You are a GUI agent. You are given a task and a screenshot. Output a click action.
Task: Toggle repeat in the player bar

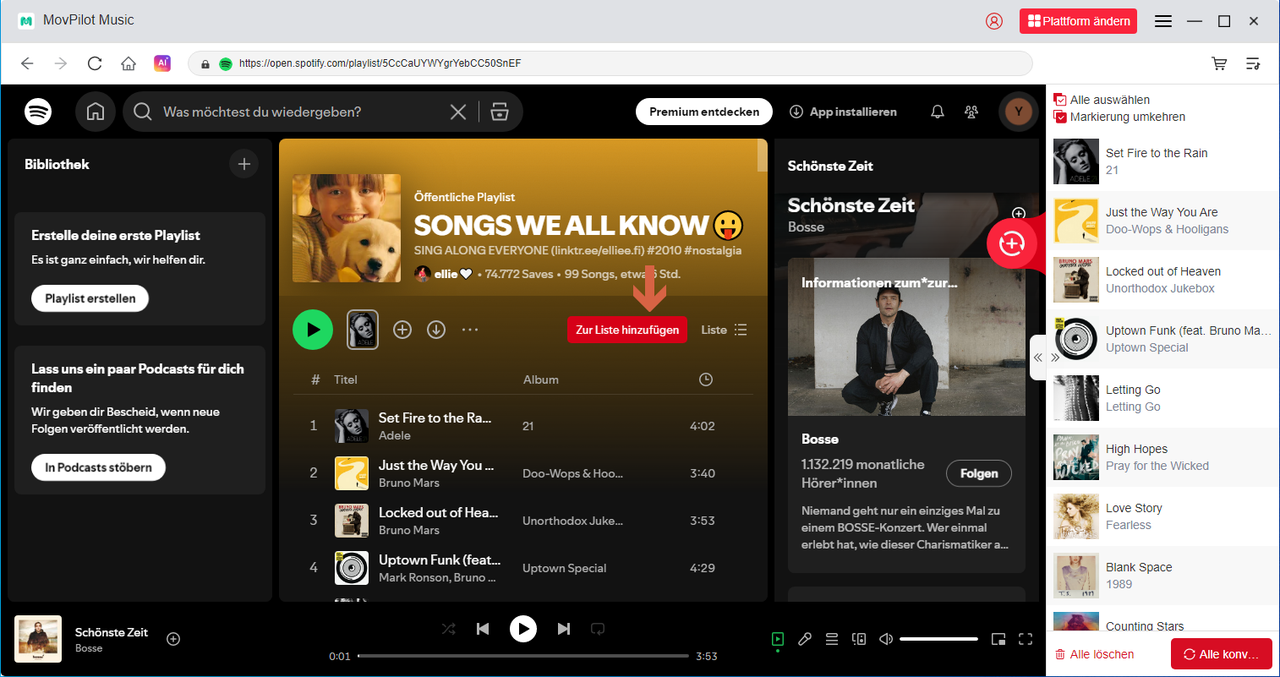pos(597,629)
